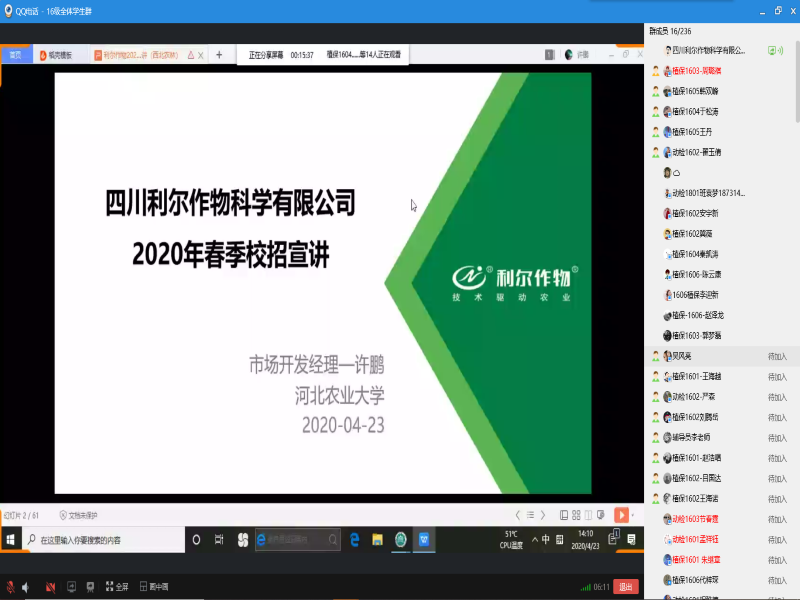Viewport: 800px width, 600px height.
Task: Open the Windows notification center
Action: pos(632,540)
